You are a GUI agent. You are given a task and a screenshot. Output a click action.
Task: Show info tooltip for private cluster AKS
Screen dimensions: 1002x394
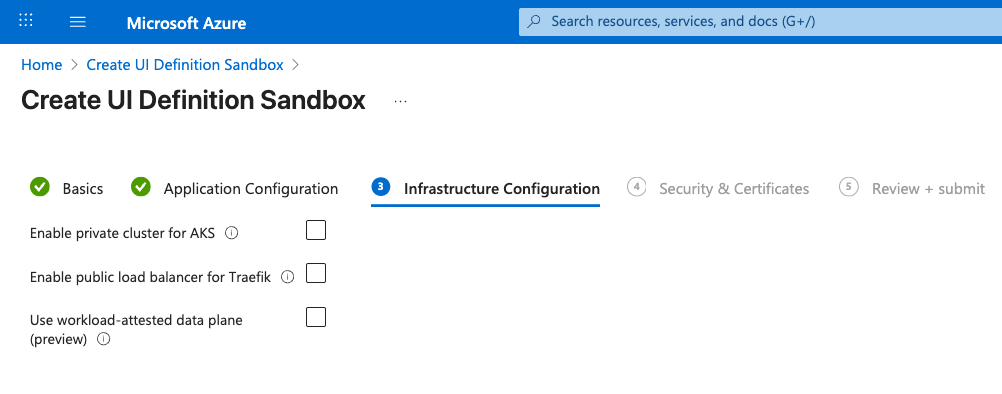(x=232, y=233)
